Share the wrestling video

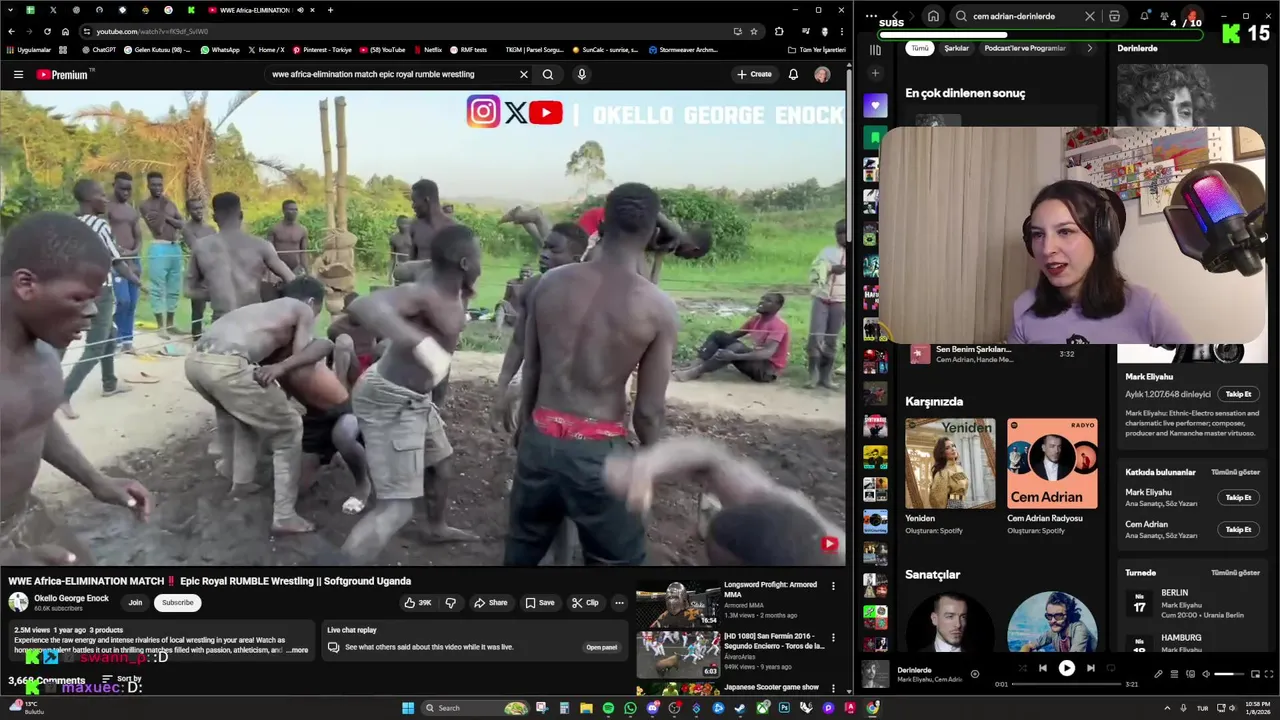click(x=490, y=603)
